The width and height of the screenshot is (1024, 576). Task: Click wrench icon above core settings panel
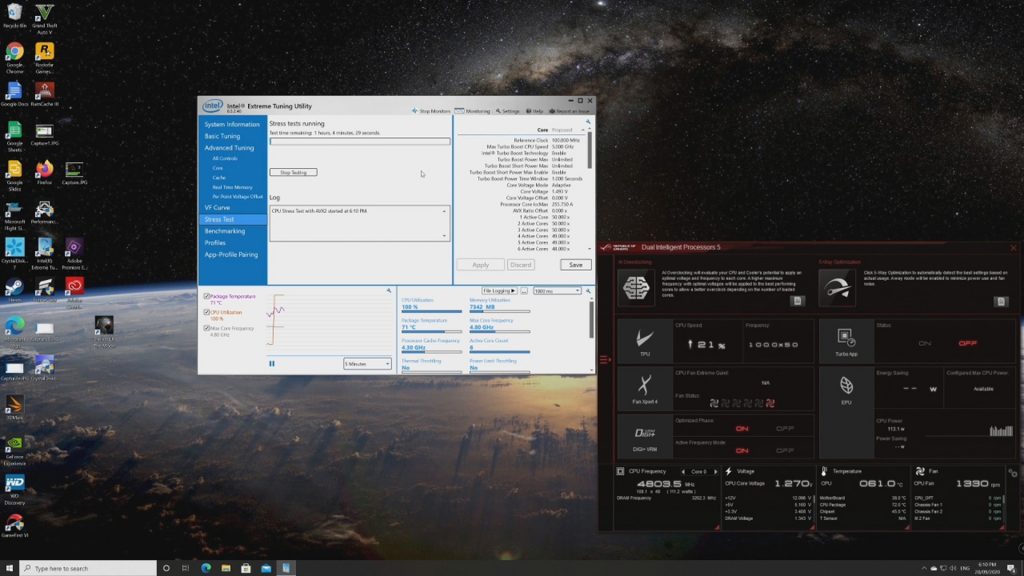click(588, 121)
